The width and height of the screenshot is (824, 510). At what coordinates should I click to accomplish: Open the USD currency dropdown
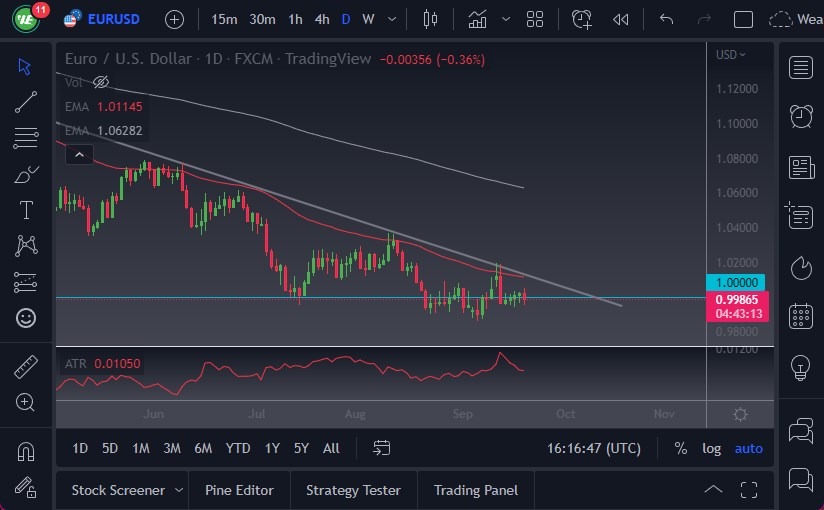[x=730, y=55]
